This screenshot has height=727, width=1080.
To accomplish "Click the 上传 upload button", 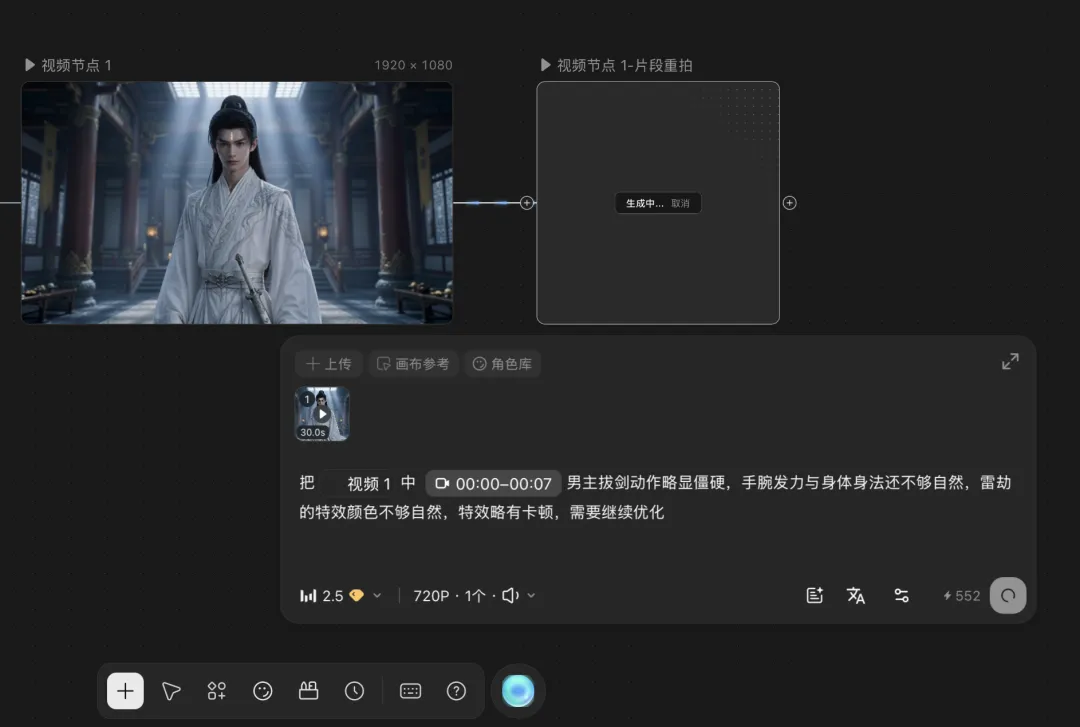I will point(329,363).
